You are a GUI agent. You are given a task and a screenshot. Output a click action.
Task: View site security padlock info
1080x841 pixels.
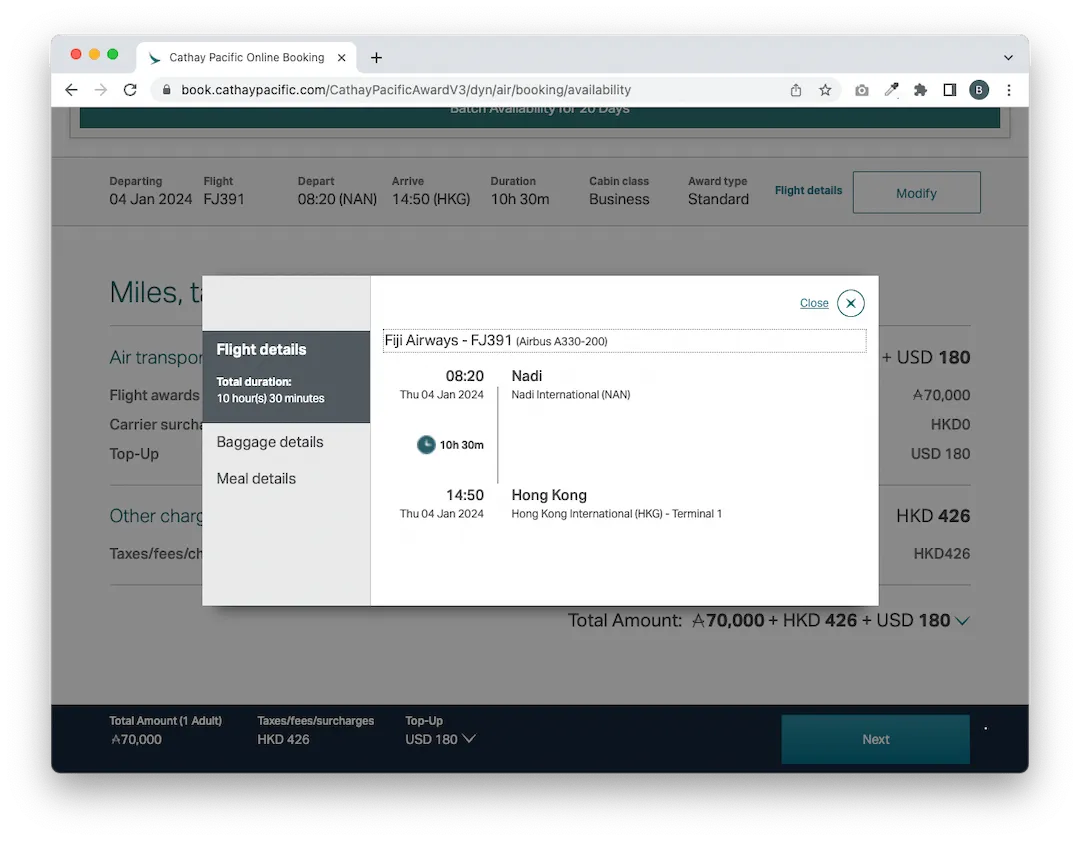166,90
